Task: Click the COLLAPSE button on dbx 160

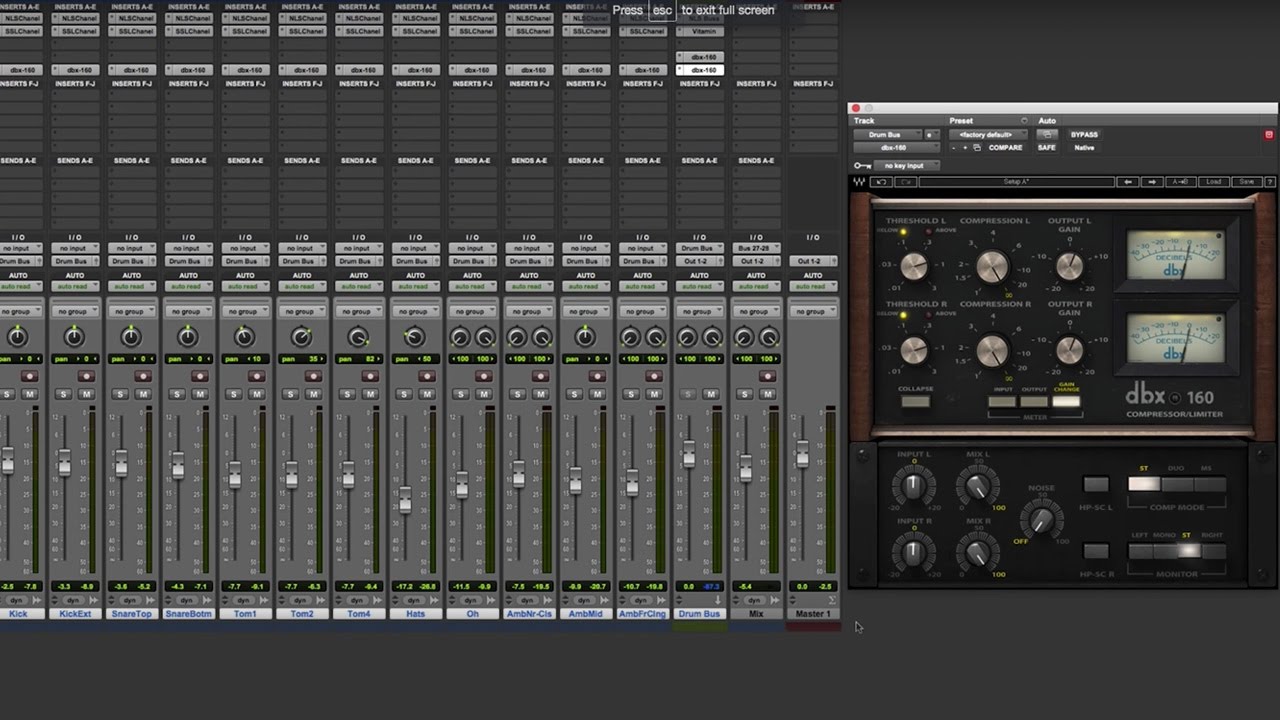Action: click(915, 402)
